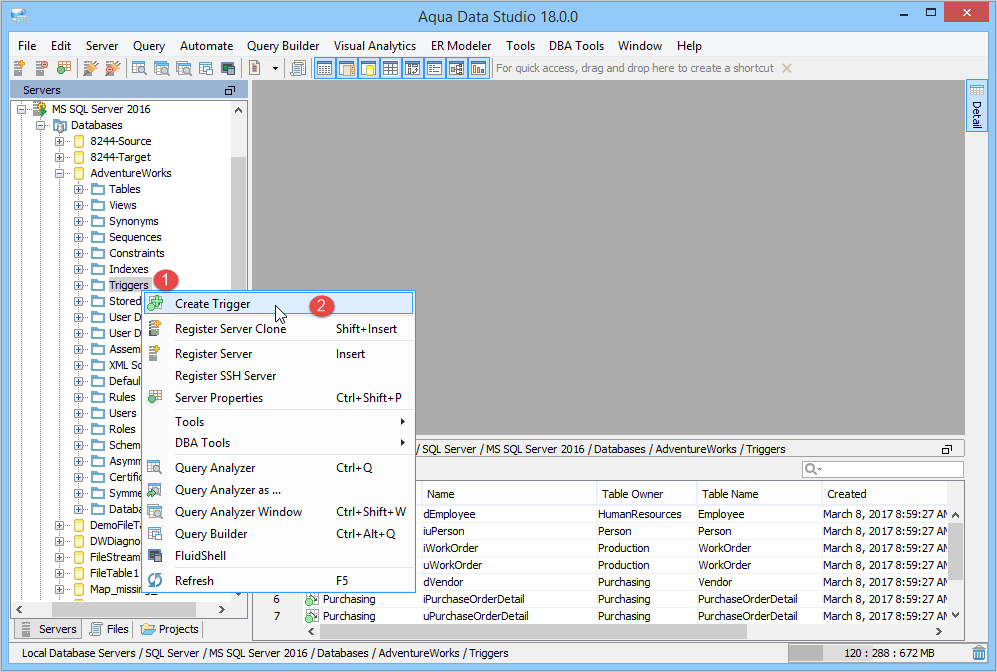Expand the Tables folder node

point(78,189)
